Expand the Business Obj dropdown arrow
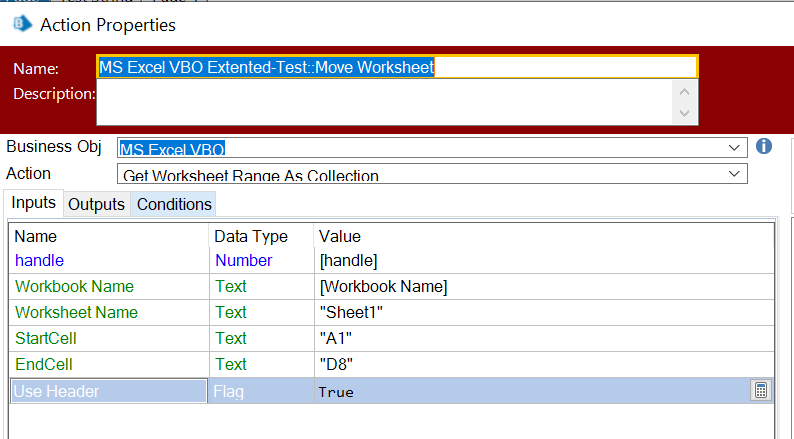This screenshot has height=439, width=794. click(734, 148)
